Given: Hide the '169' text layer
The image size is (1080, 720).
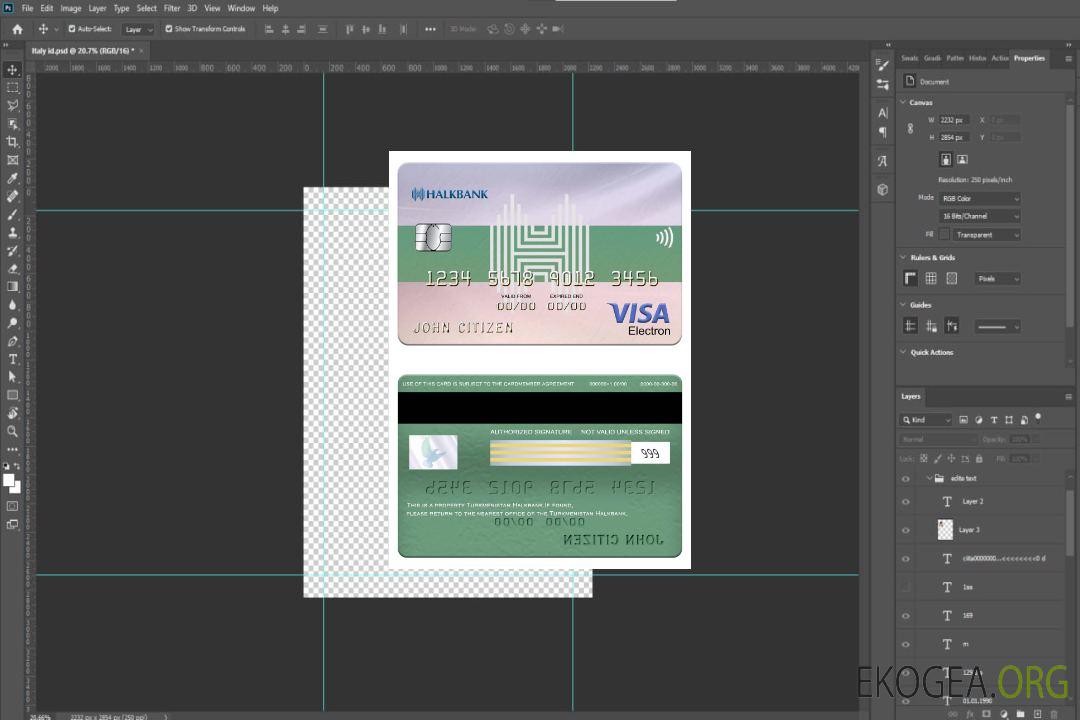Looking at the screenshot, I should point(906,616).
